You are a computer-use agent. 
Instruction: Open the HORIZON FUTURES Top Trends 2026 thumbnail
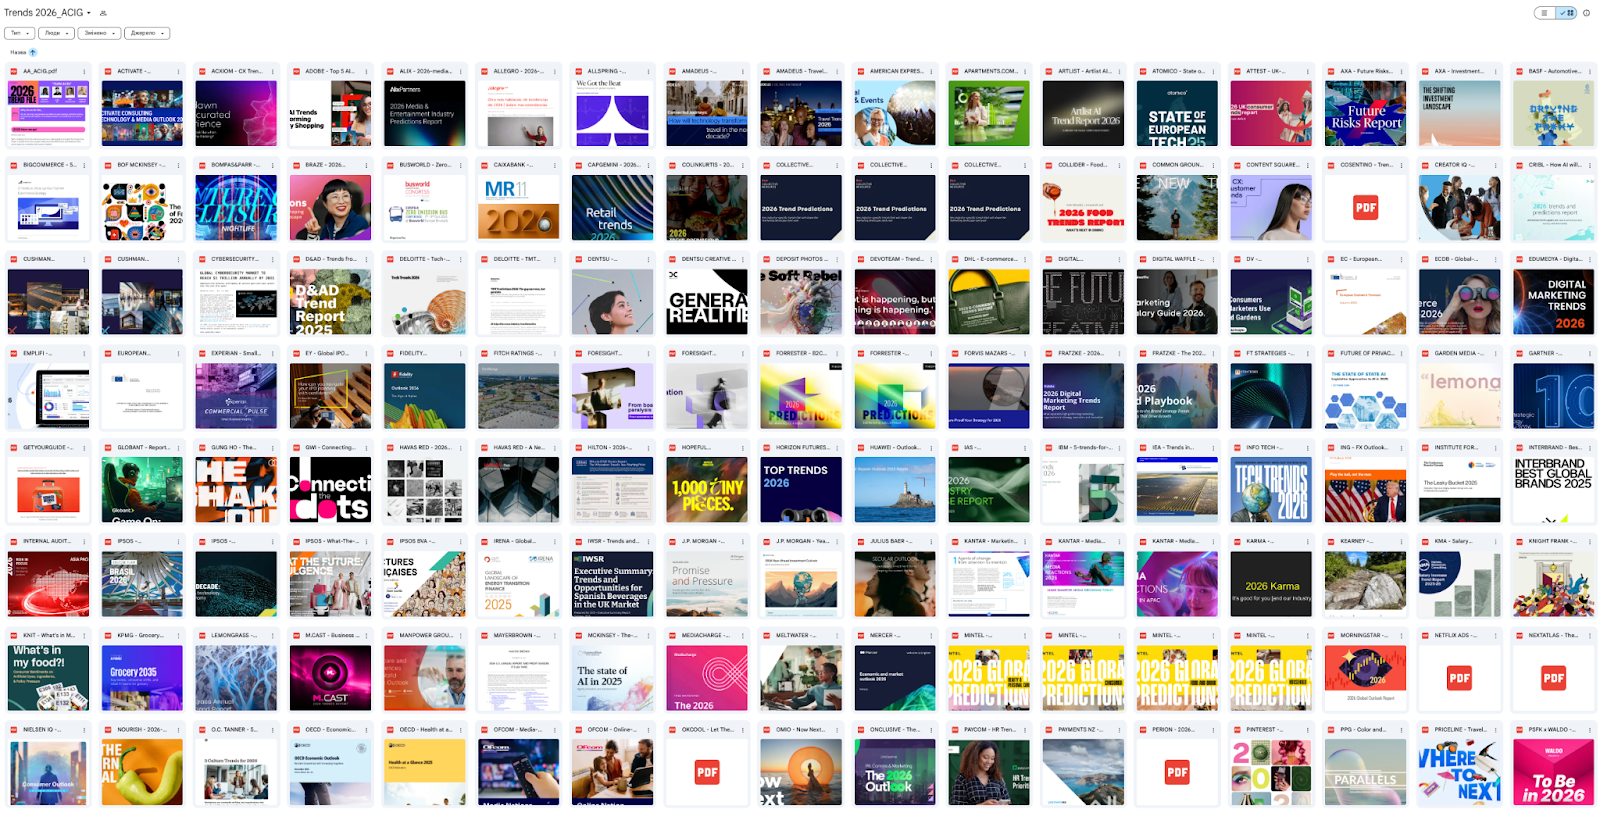[801, 489]
